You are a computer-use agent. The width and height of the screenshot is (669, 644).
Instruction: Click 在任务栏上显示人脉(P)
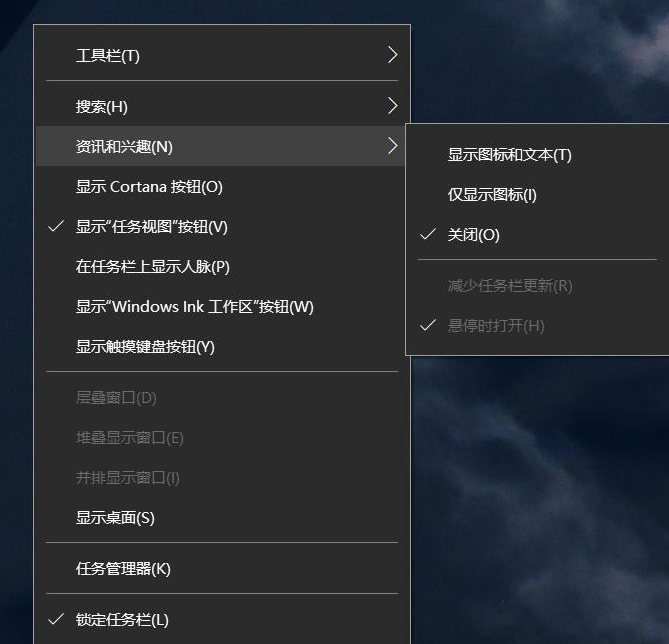point(152,267)
